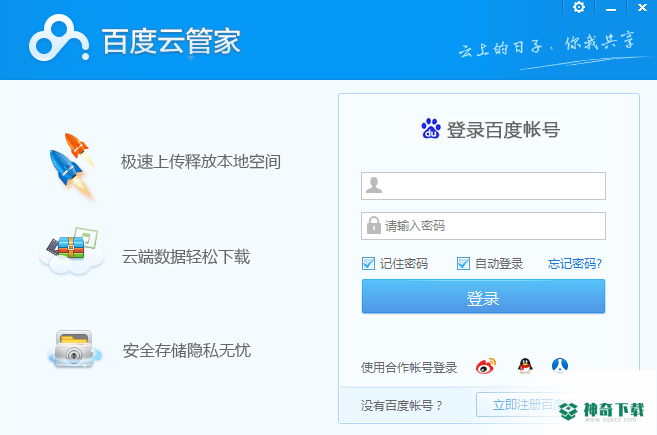Click 极速上传释放本地空间 text

(x=201, y=162)
